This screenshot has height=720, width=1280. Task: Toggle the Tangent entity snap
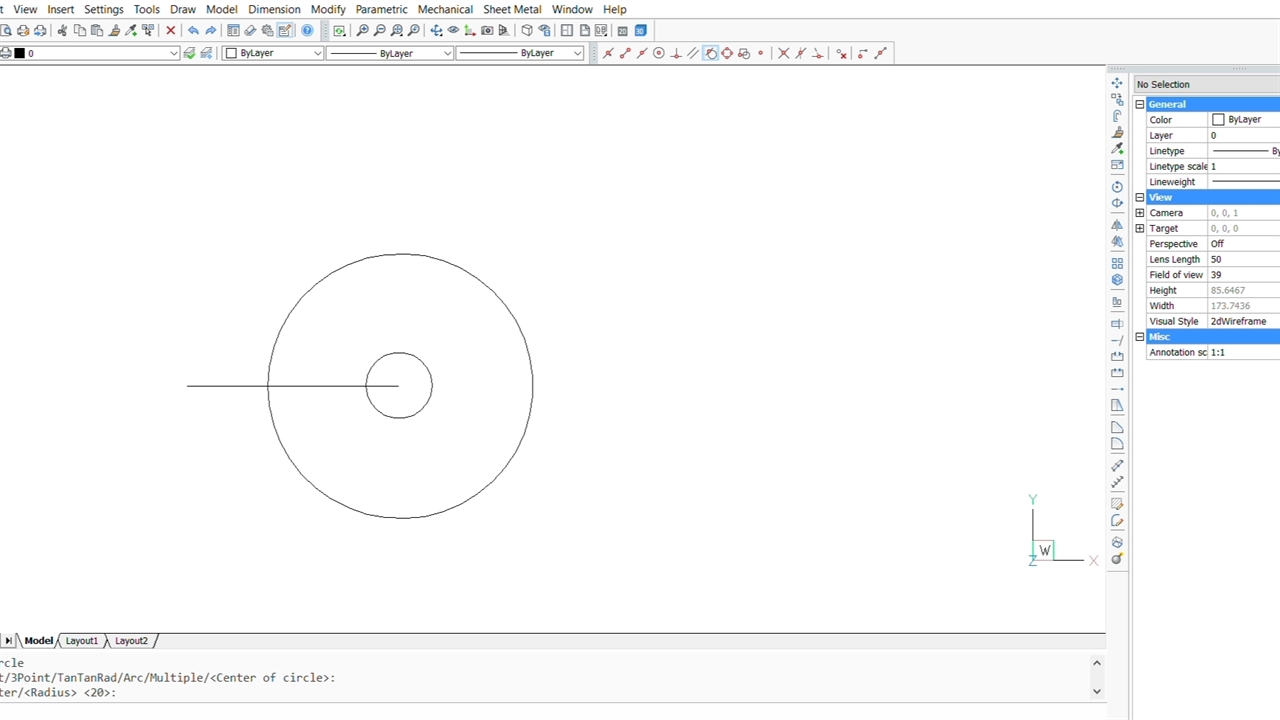pyautogui.click(x=710, y=53)
